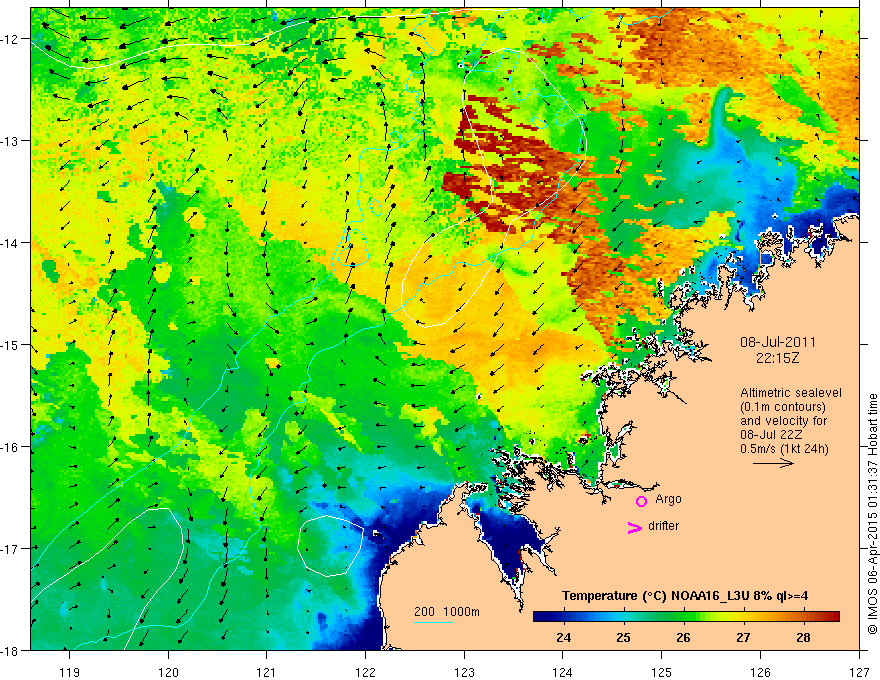Click the '08-Jul 22Z' caption line
880x680 pixels.
(x=771, y=434)
